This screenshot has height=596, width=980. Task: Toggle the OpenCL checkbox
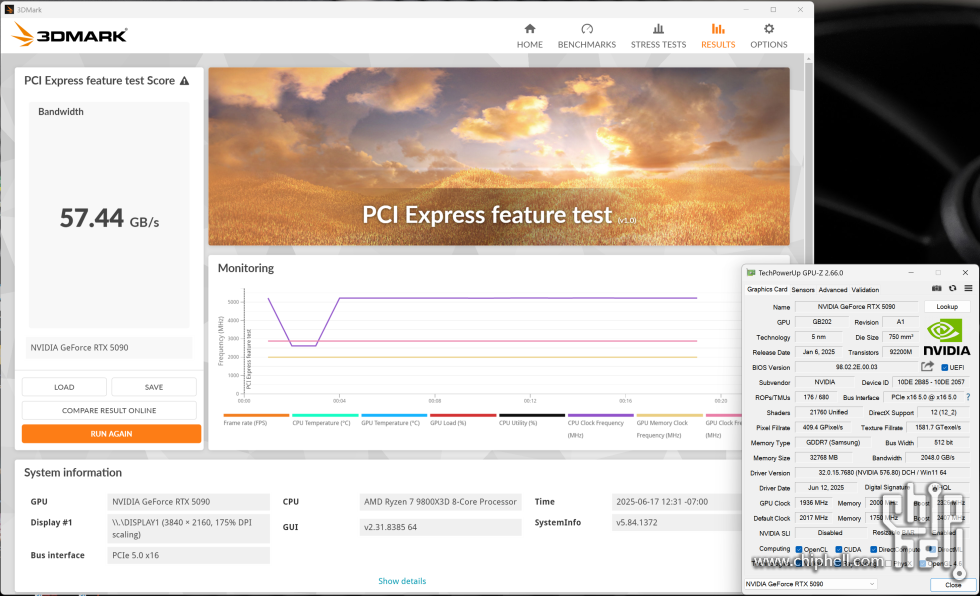click(799, 550)
